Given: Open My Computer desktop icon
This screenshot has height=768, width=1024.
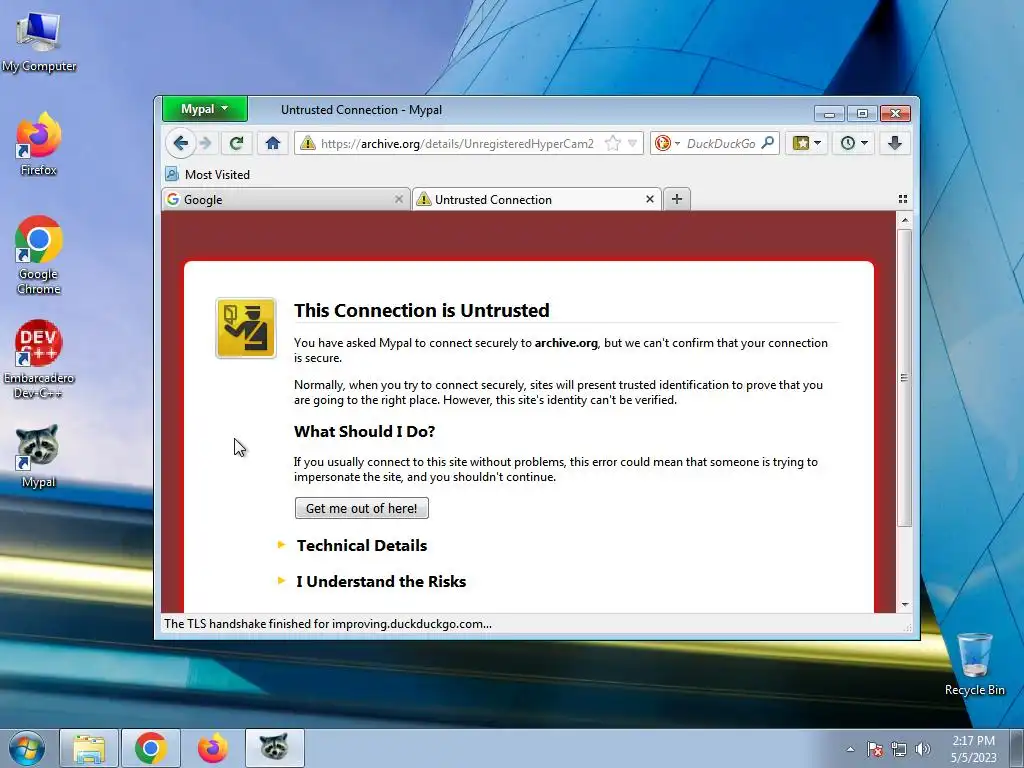Looking at the screenshot, I should pyautogui.click(x=39, y=40).
